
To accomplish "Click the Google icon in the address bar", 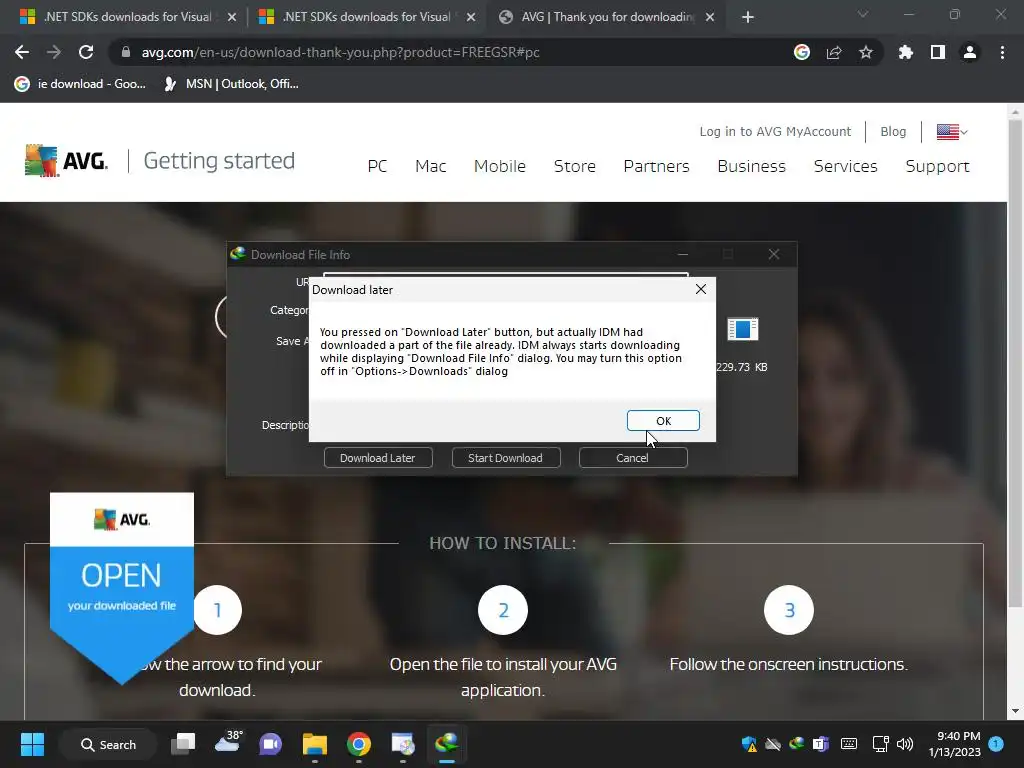I will coord(802,52).
